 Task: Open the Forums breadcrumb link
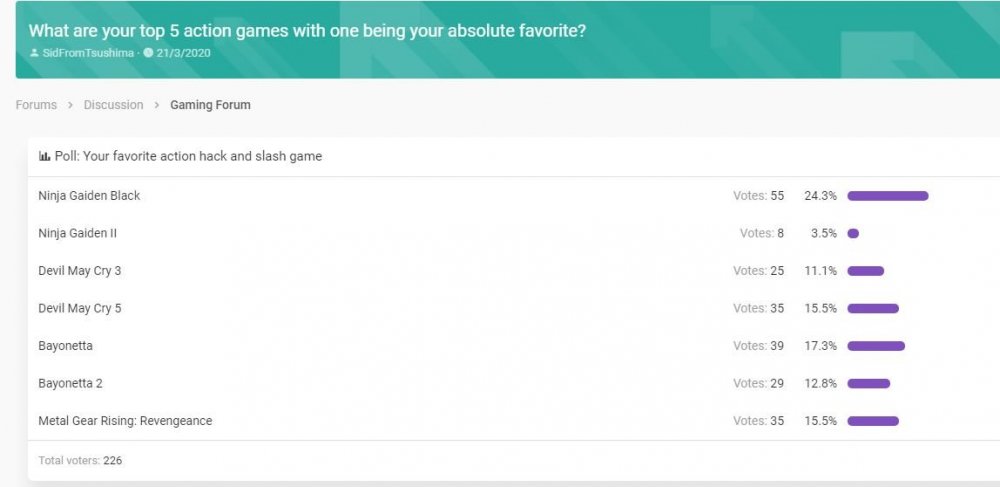pos(36,105)
